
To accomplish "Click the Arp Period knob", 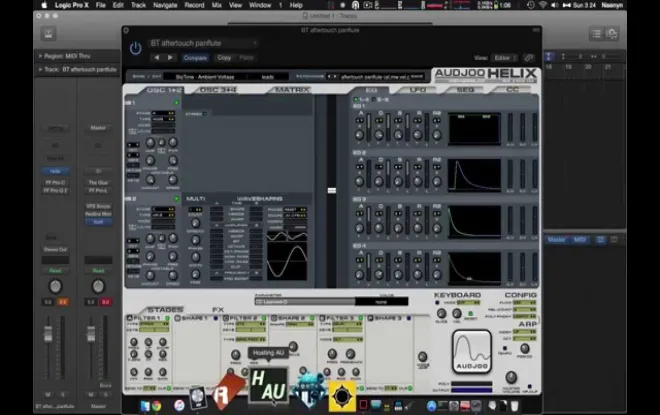I will click(524, 348).
